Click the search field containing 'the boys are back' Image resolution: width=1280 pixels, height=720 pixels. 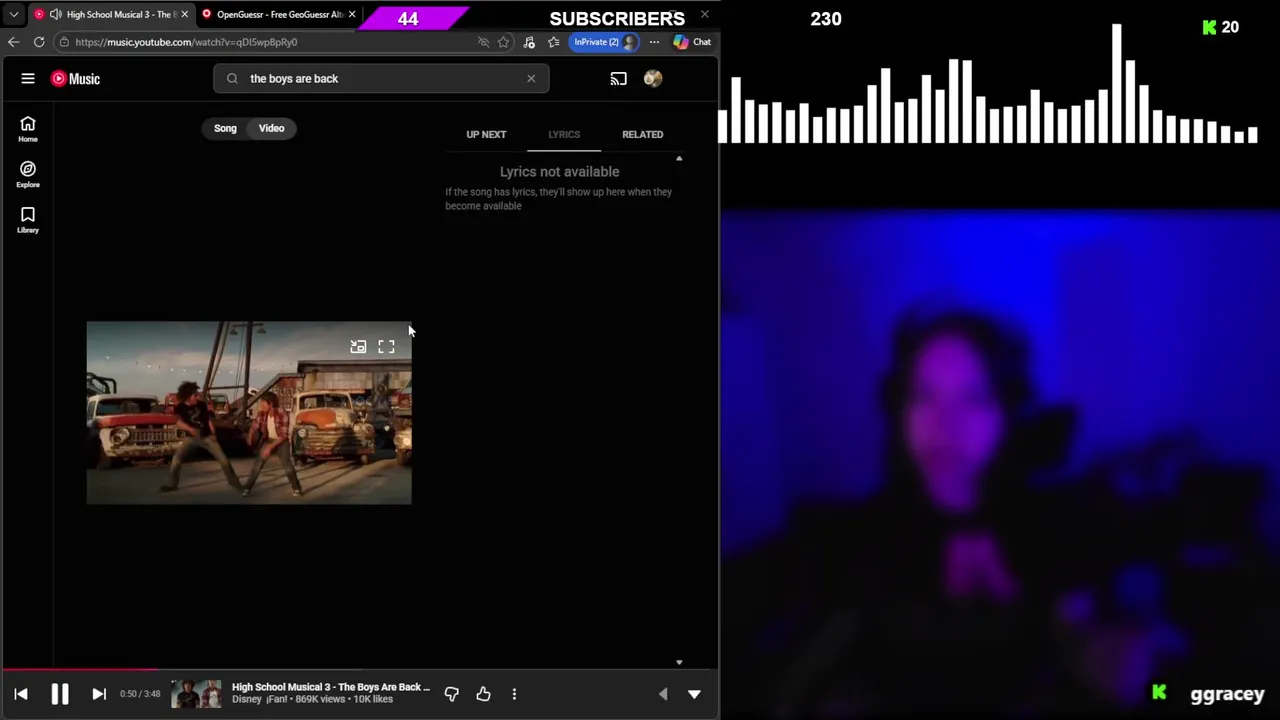(381, 78)
